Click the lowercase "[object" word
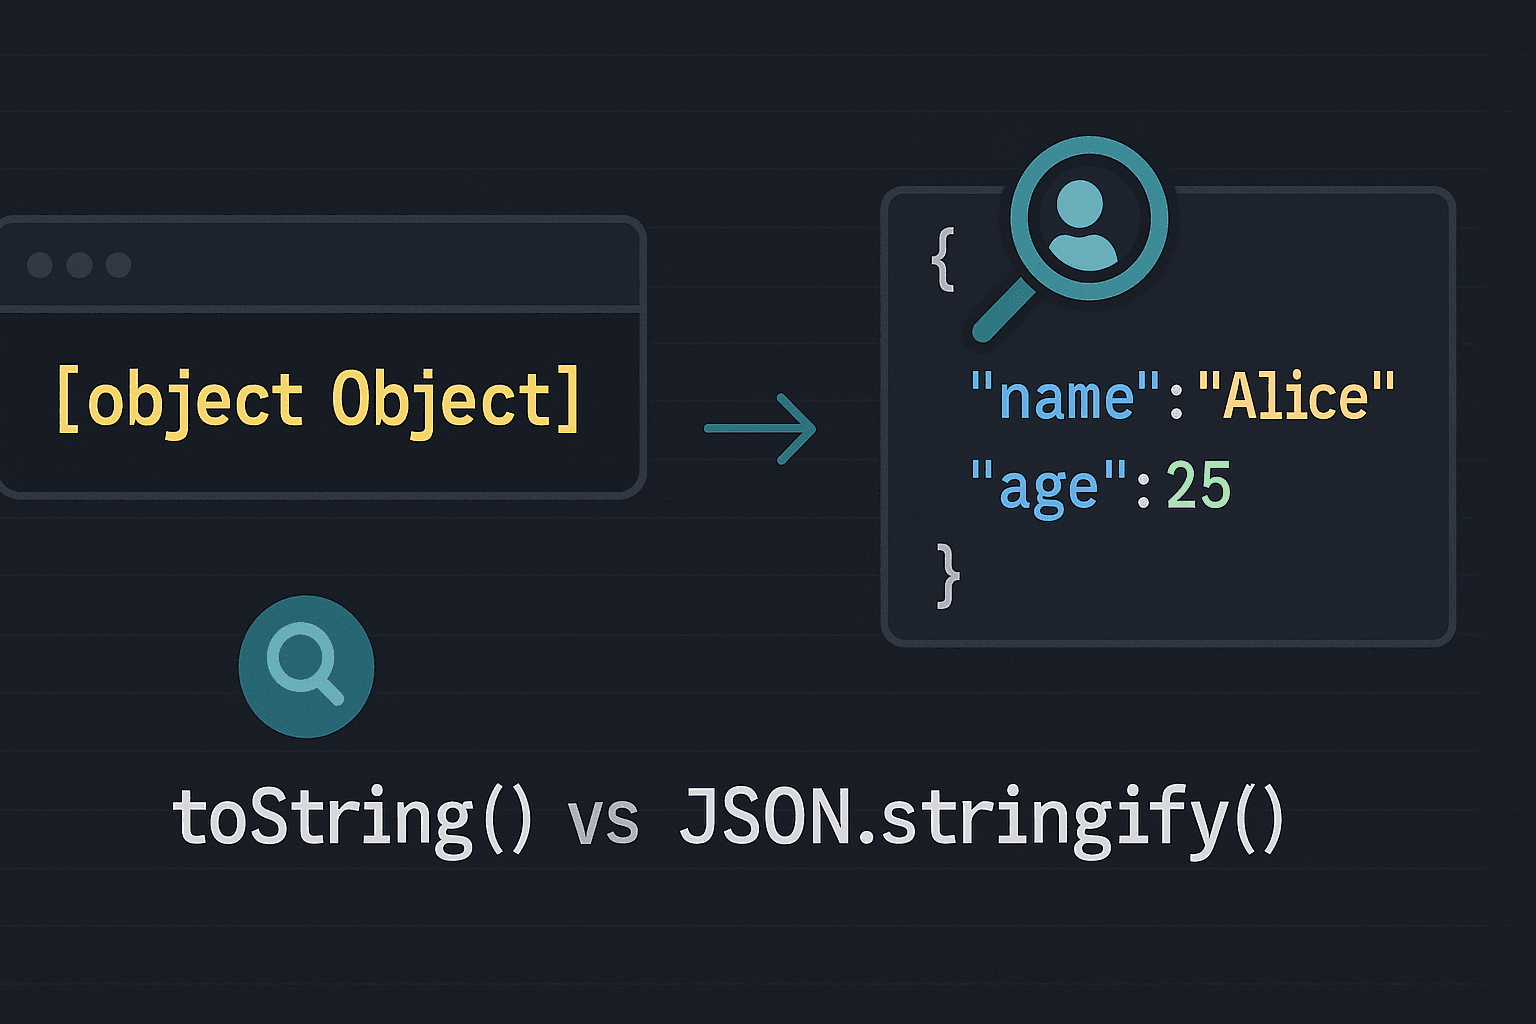 tap(180, 401)
